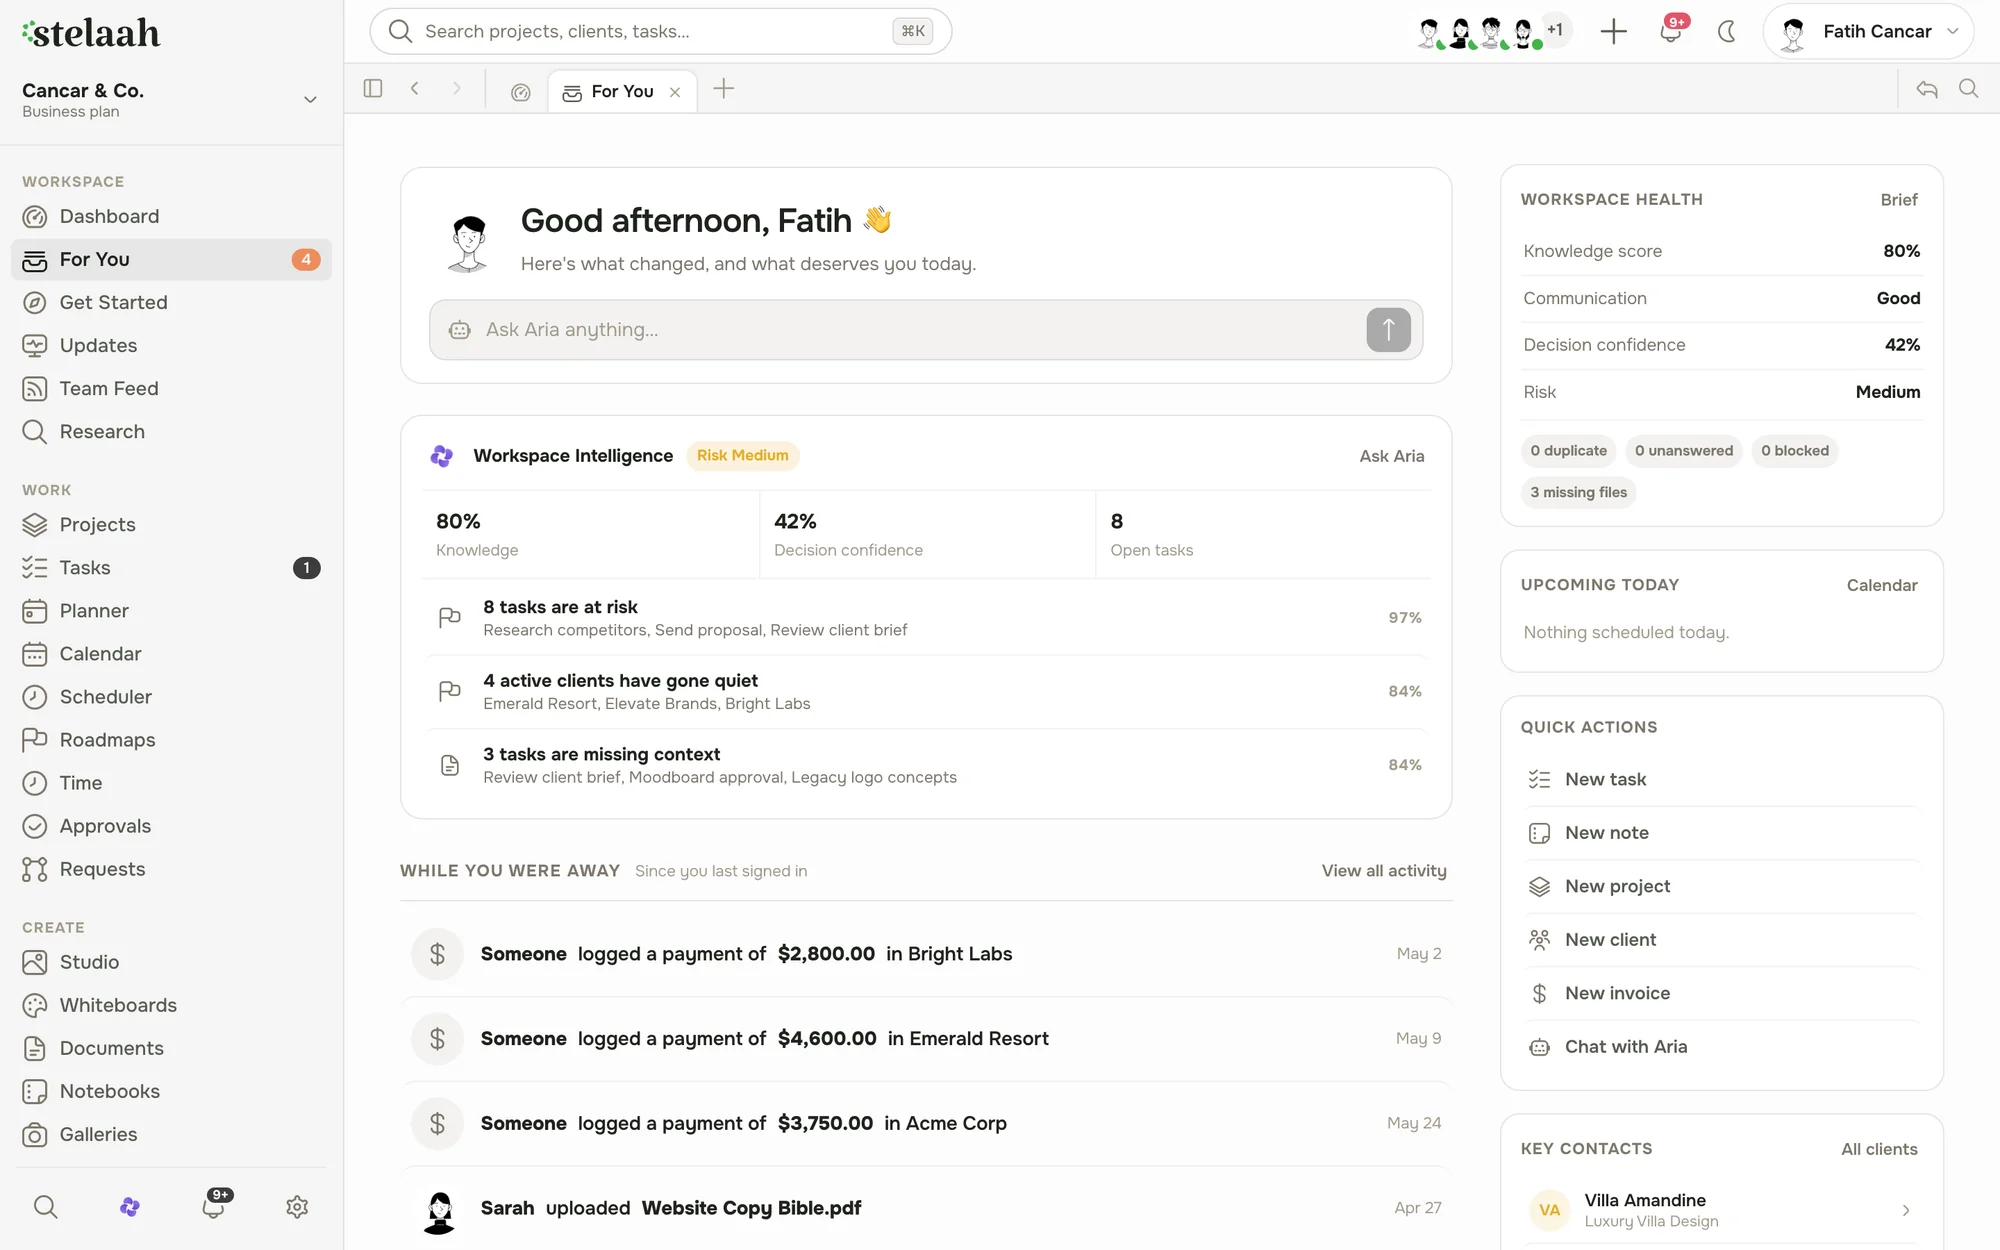This screenshot has height=1250, width=2000.
Task: Open the 4 active clients have gone quiet insight
Action: click(927, 692)
